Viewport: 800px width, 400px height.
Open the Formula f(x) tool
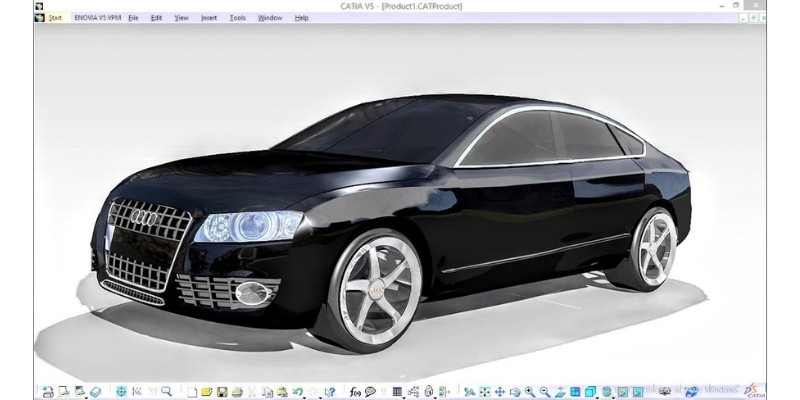(356, 392)
